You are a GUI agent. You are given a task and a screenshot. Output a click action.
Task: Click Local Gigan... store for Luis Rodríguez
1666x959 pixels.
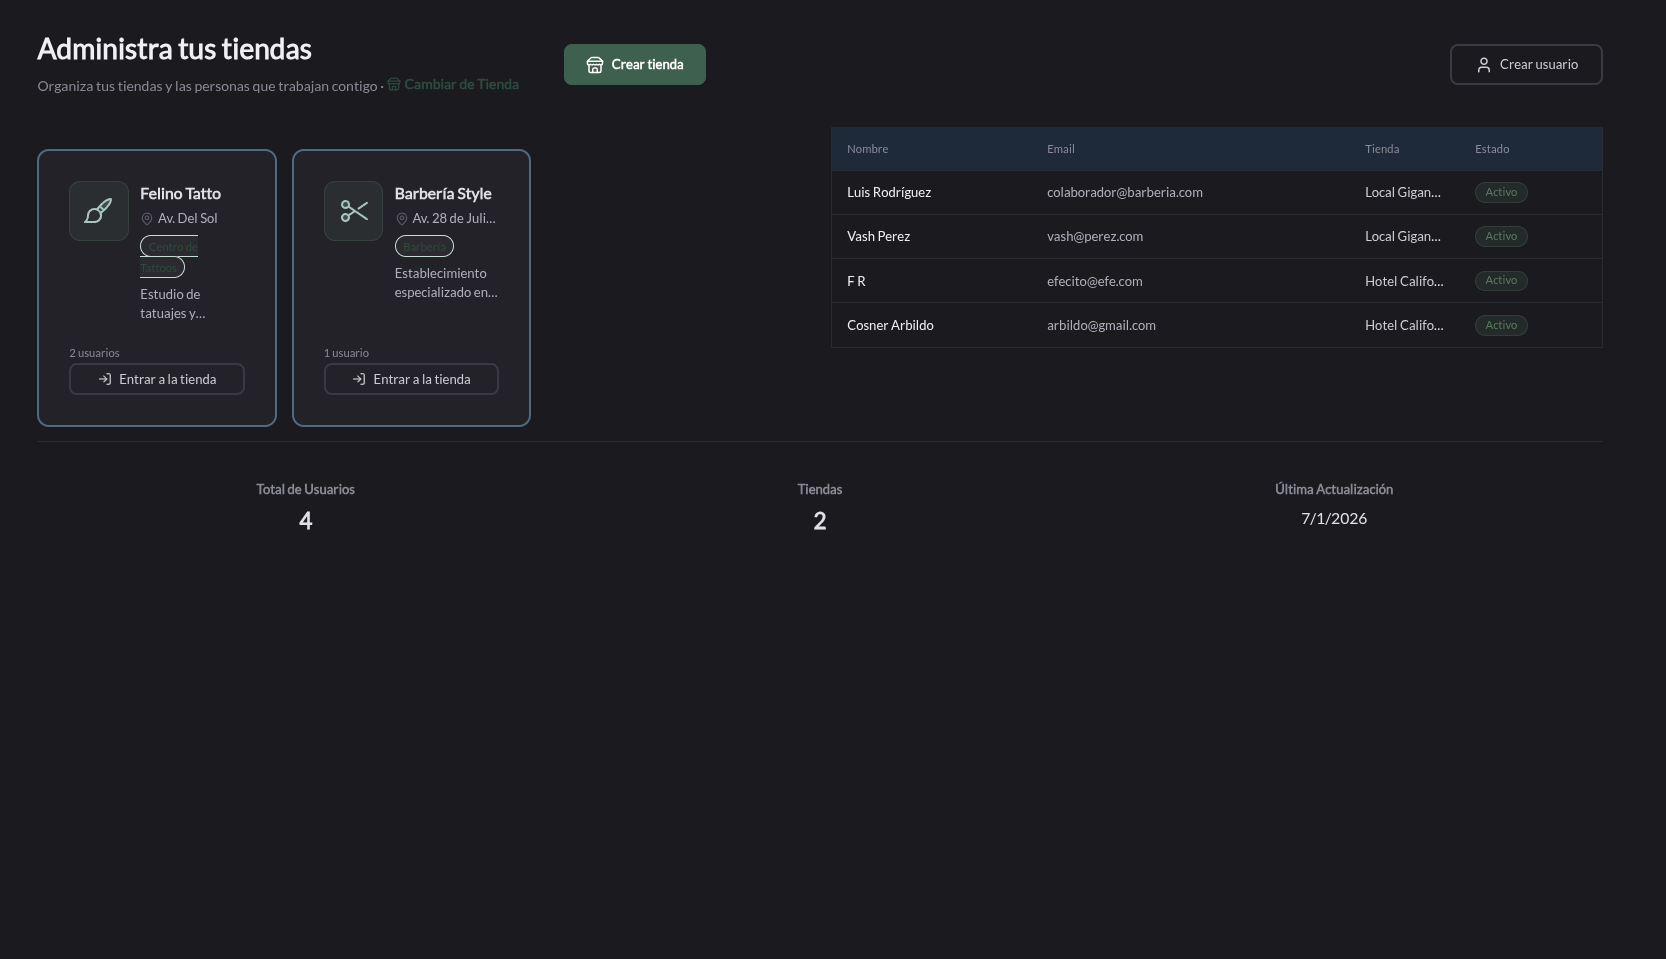(x=1403, y=192)
